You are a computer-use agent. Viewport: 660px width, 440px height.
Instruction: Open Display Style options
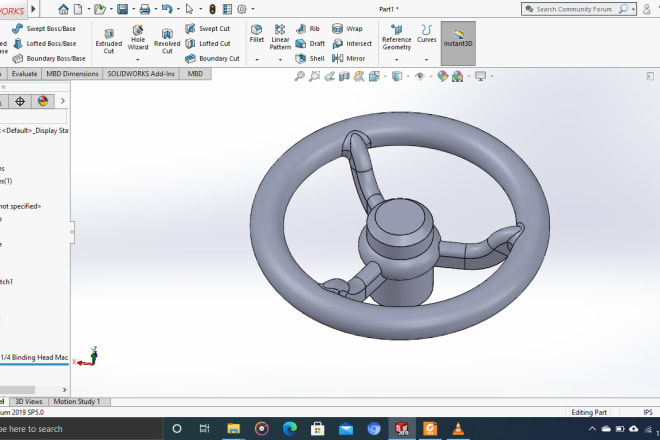coord(397,76)
